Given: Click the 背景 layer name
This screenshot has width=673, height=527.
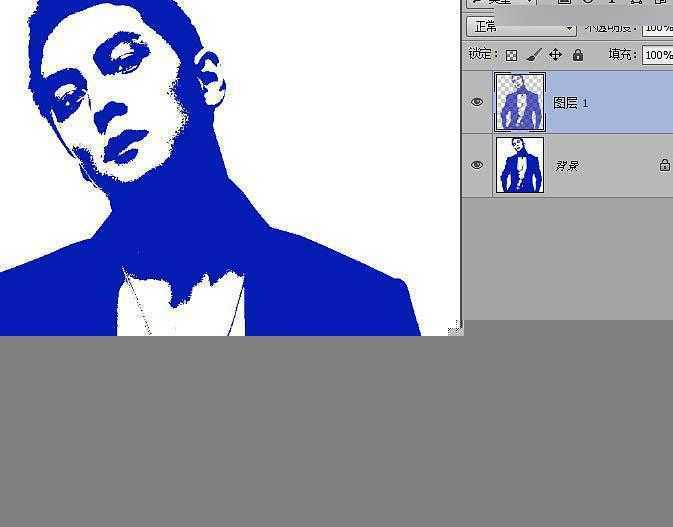Looking at the screenshot, I should (567, 166).
